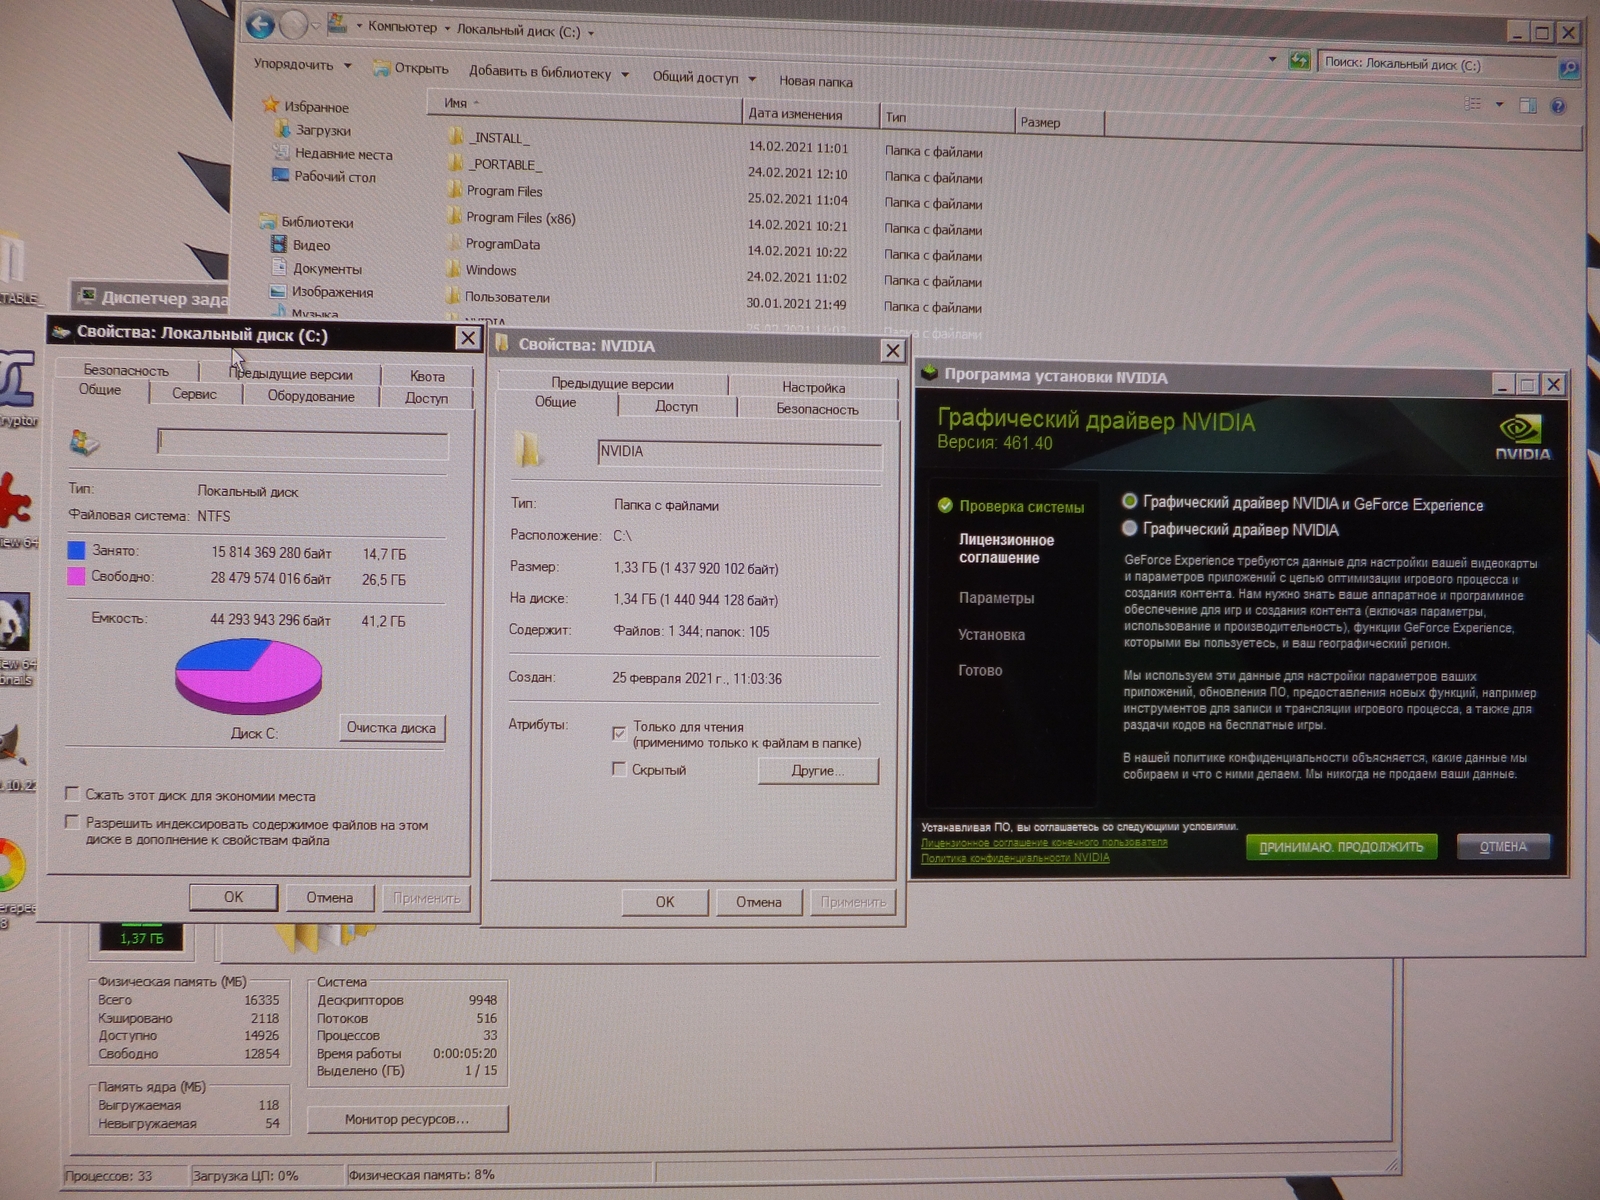This screenshot has height=1200, width=1600.
Task: Click the disk usage pie chart
Action: click(248, 676)
